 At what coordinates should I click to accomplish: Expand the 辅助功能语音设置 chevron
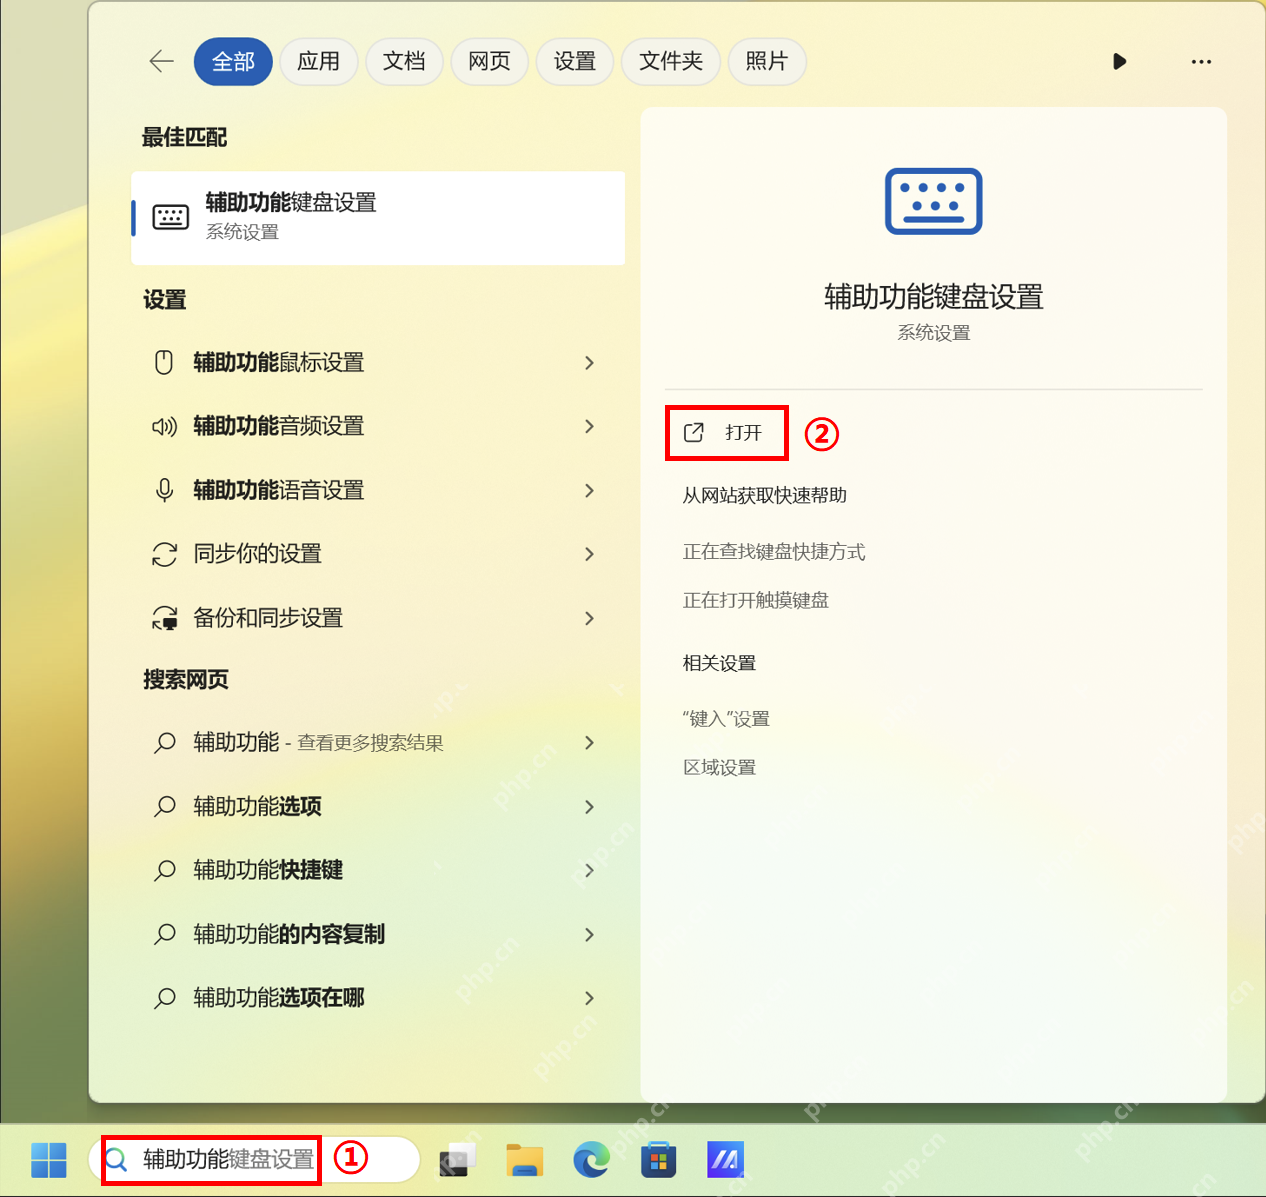[x=589, y=490]
